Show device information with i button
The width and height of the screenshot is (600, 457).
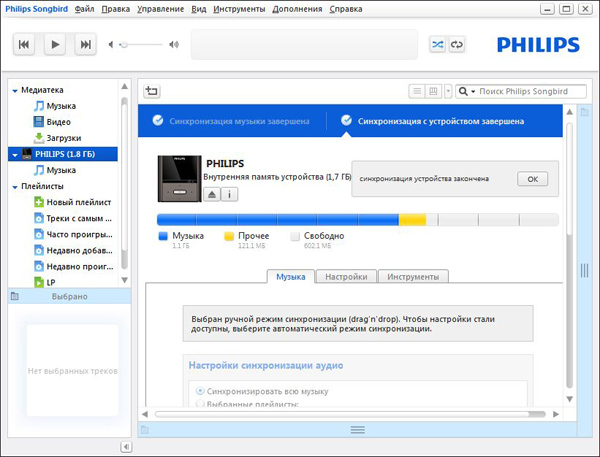click(x=229, y=194)
